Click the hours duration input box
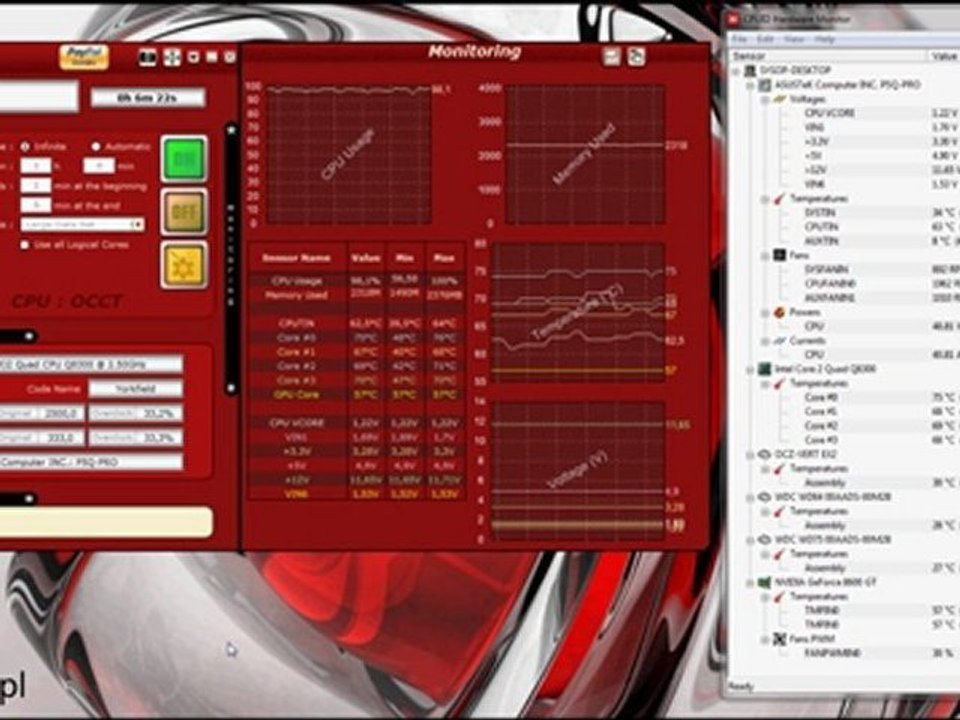Image resolution: width=960 pixels, height=720 pixels. [x=35, y=166]
